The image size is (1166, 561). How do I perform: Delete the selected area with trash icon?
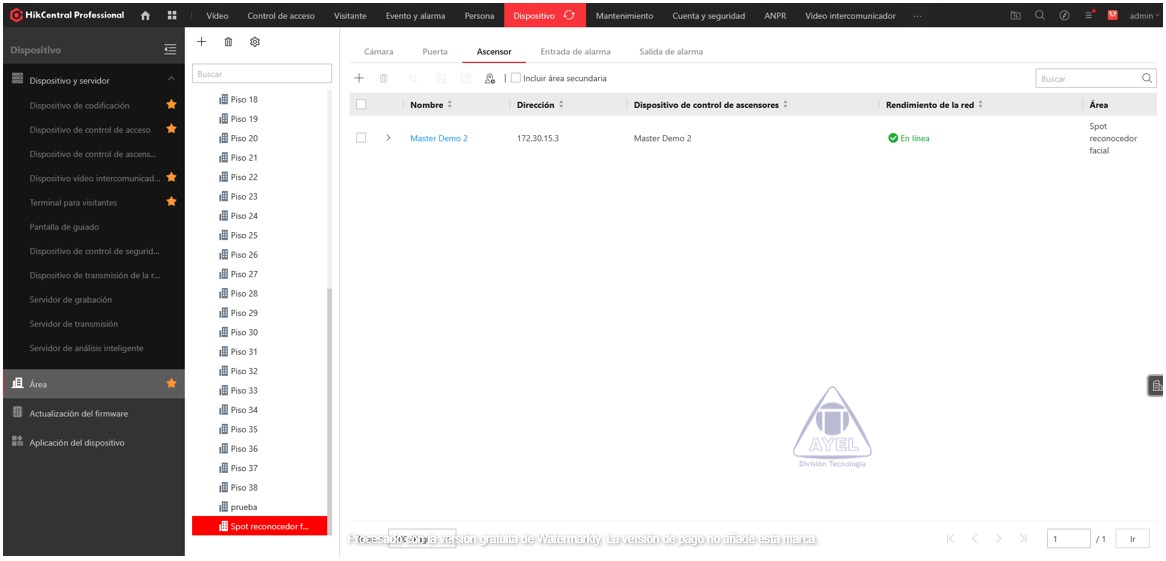228,42
